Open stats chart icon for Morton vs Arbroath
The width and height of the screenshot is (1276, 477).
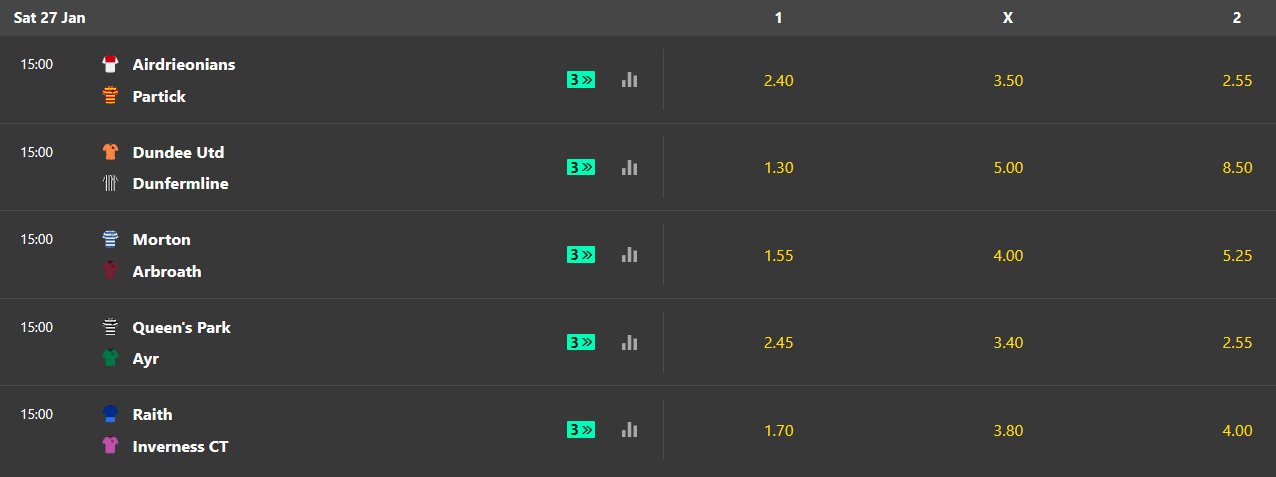pyautogui.click(x=629, y=255)
